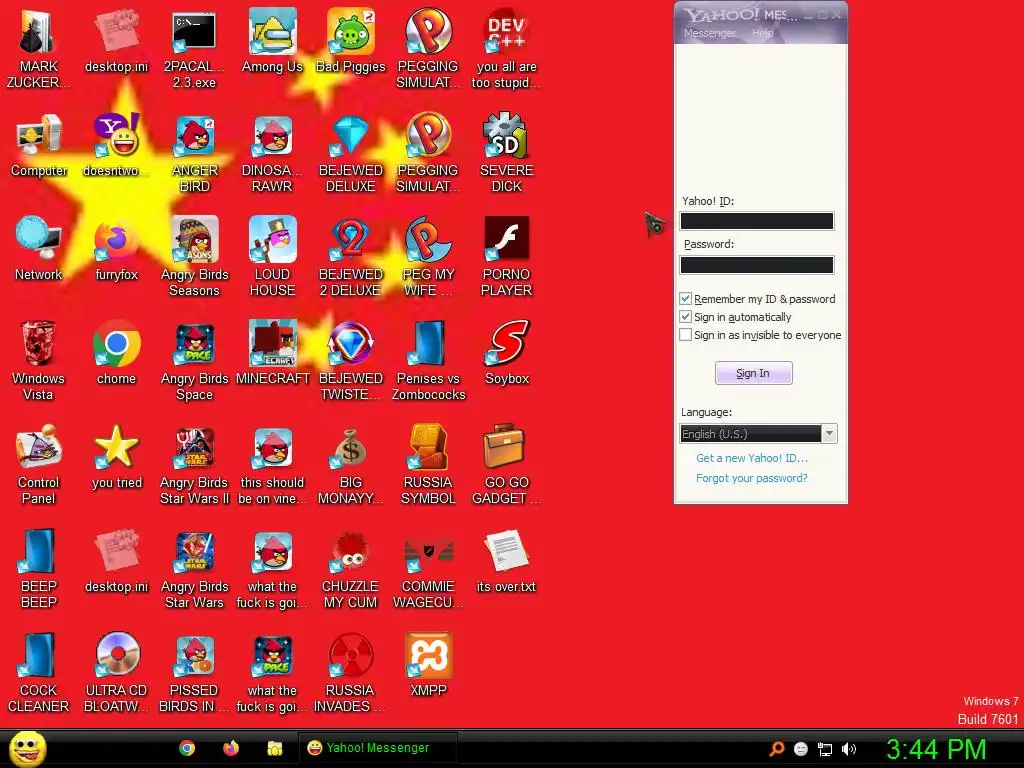Select the doesntwo Yahoo smiley icon
The height and width of the screenshot is (768, 1024).
coord(116,146)
